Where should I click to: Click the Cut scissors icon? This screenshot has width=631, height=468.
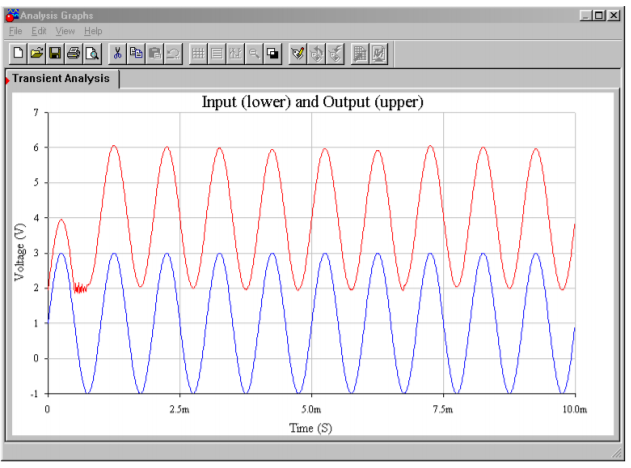pos(118,53)
